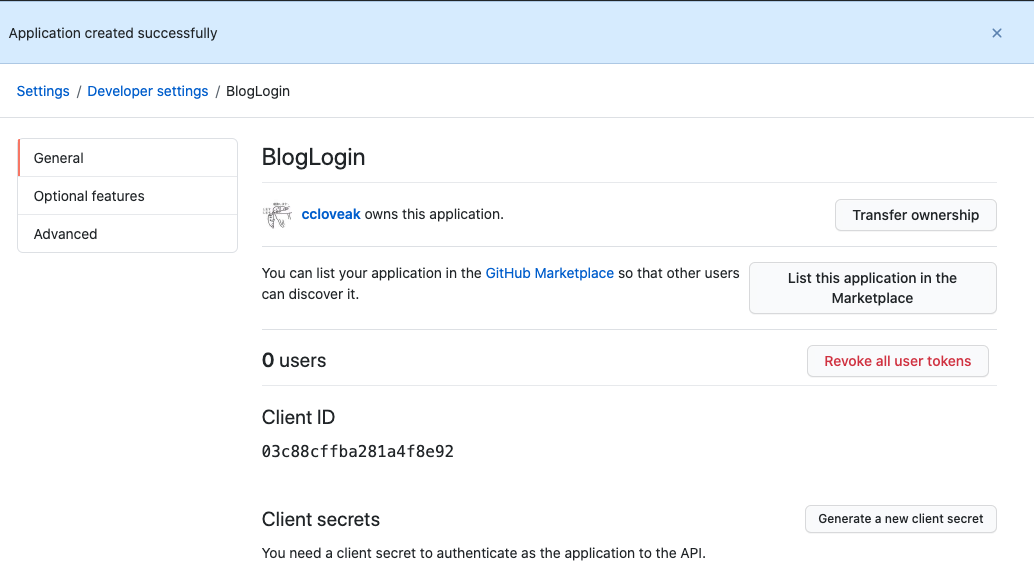This screenshot has width=1034, height=572.
Task: Go to Developer settings breadcrumb
Action: coord(148,91)
